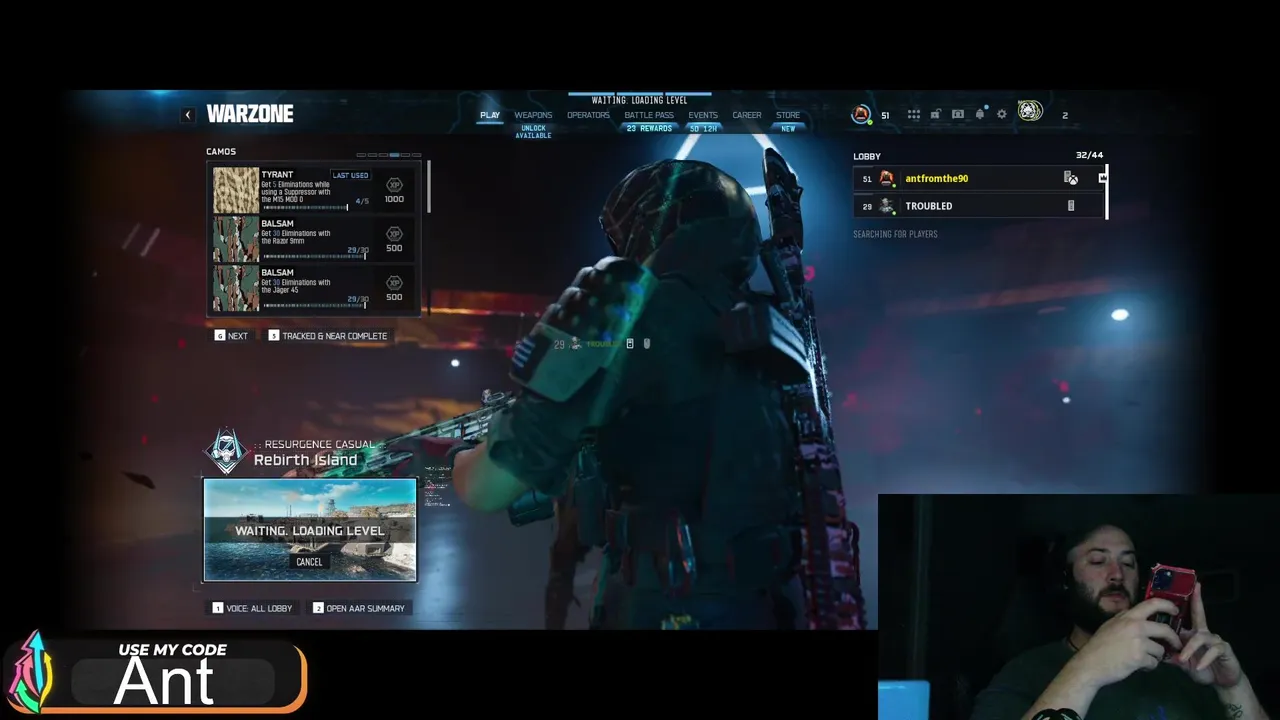Image resolution: width=1280 pixels, height=720 pixels.
Task: Click the 32/44 lobby player count
Action: point(1089,156)
